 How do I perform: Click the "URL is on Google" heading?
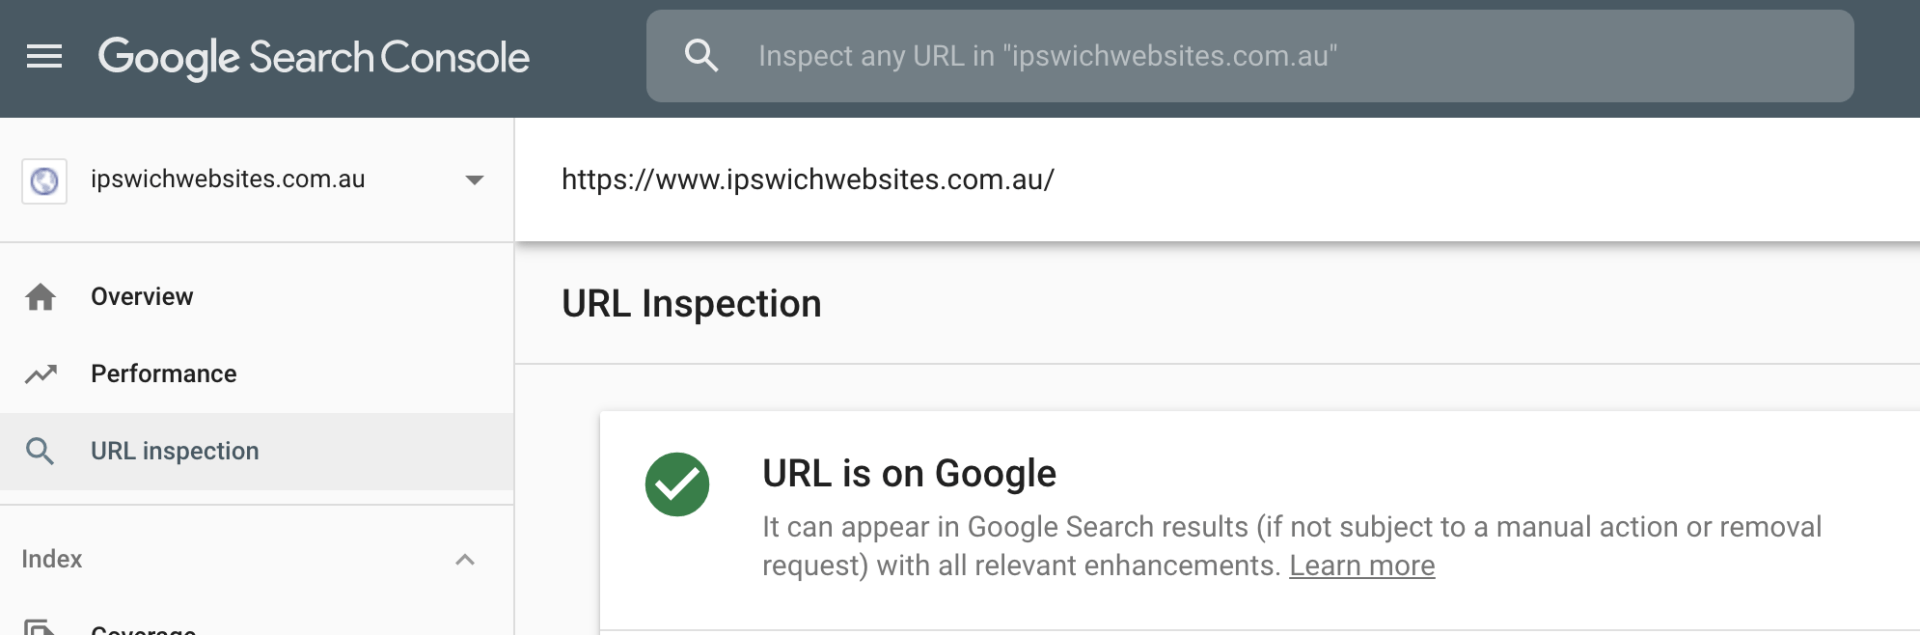(909, 473)
